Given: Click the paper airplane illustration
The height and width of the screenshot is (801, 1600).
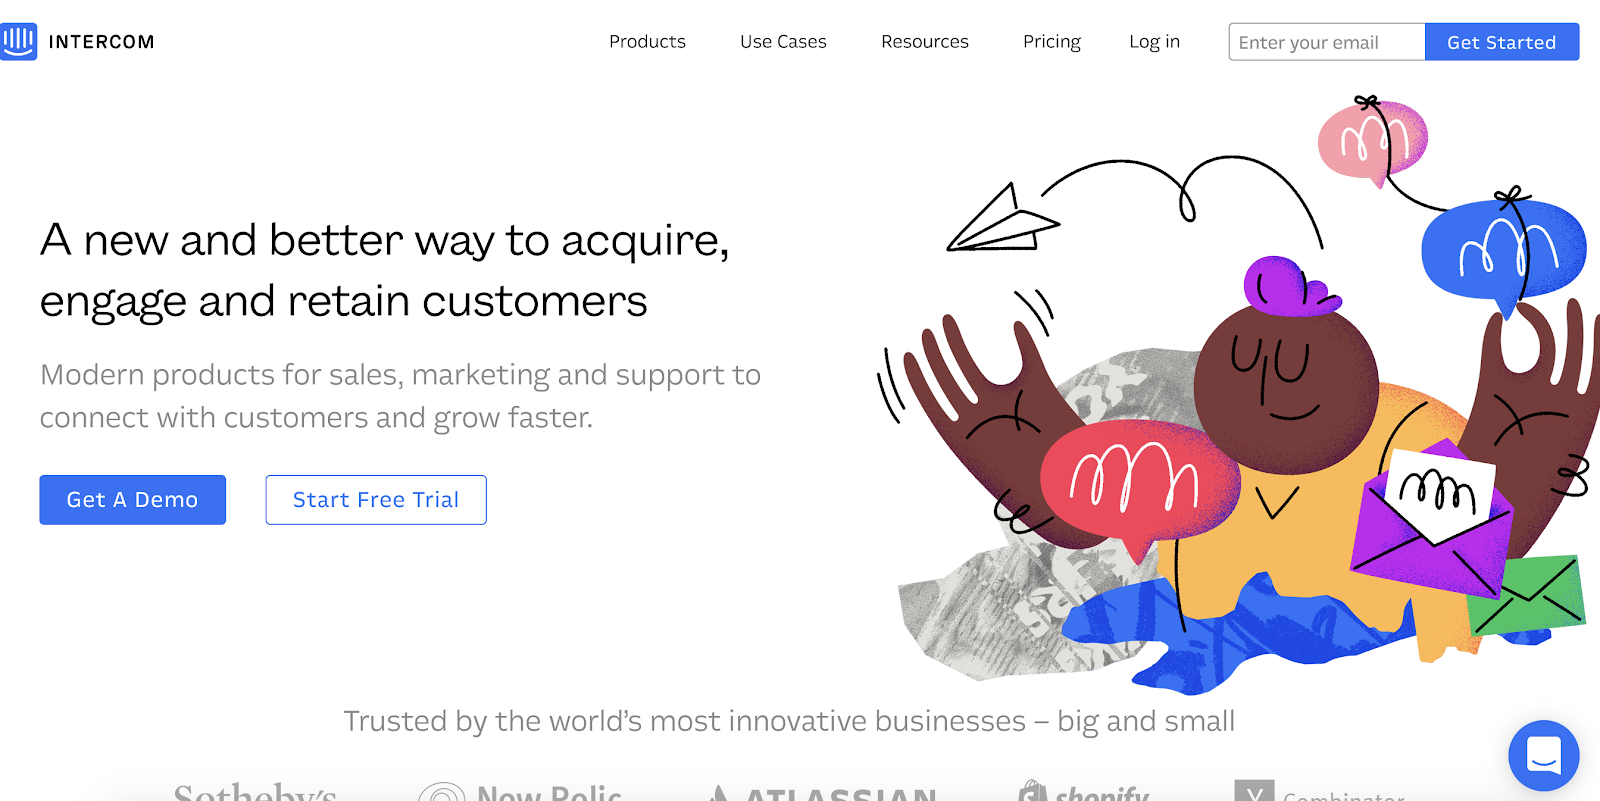Looking at the screenshot, I should click(x=1003, y=221).
